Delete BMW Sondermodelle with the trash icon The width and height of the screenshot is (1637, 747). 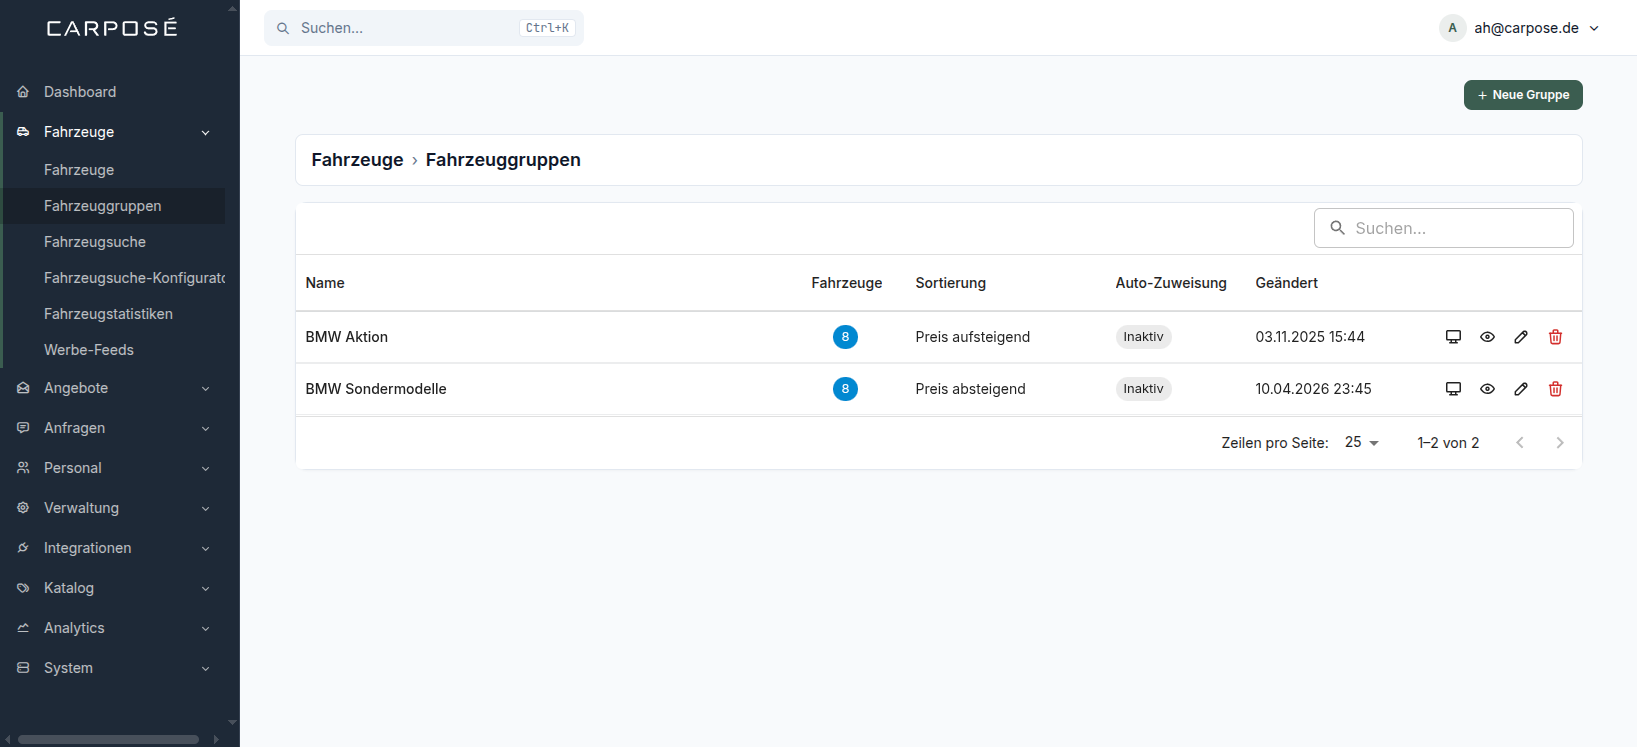pyautogui.click(x=1555, y=389)
